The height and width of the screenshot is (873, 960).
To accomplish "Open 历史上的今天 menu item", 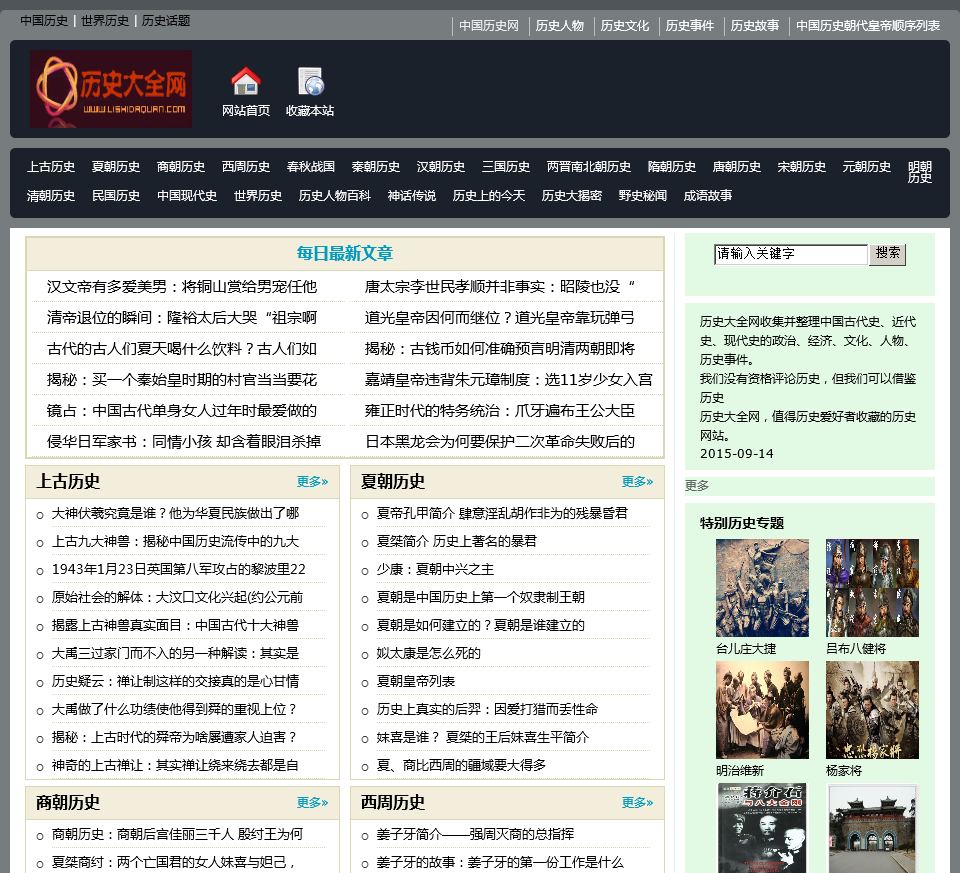I will point(489,196).
